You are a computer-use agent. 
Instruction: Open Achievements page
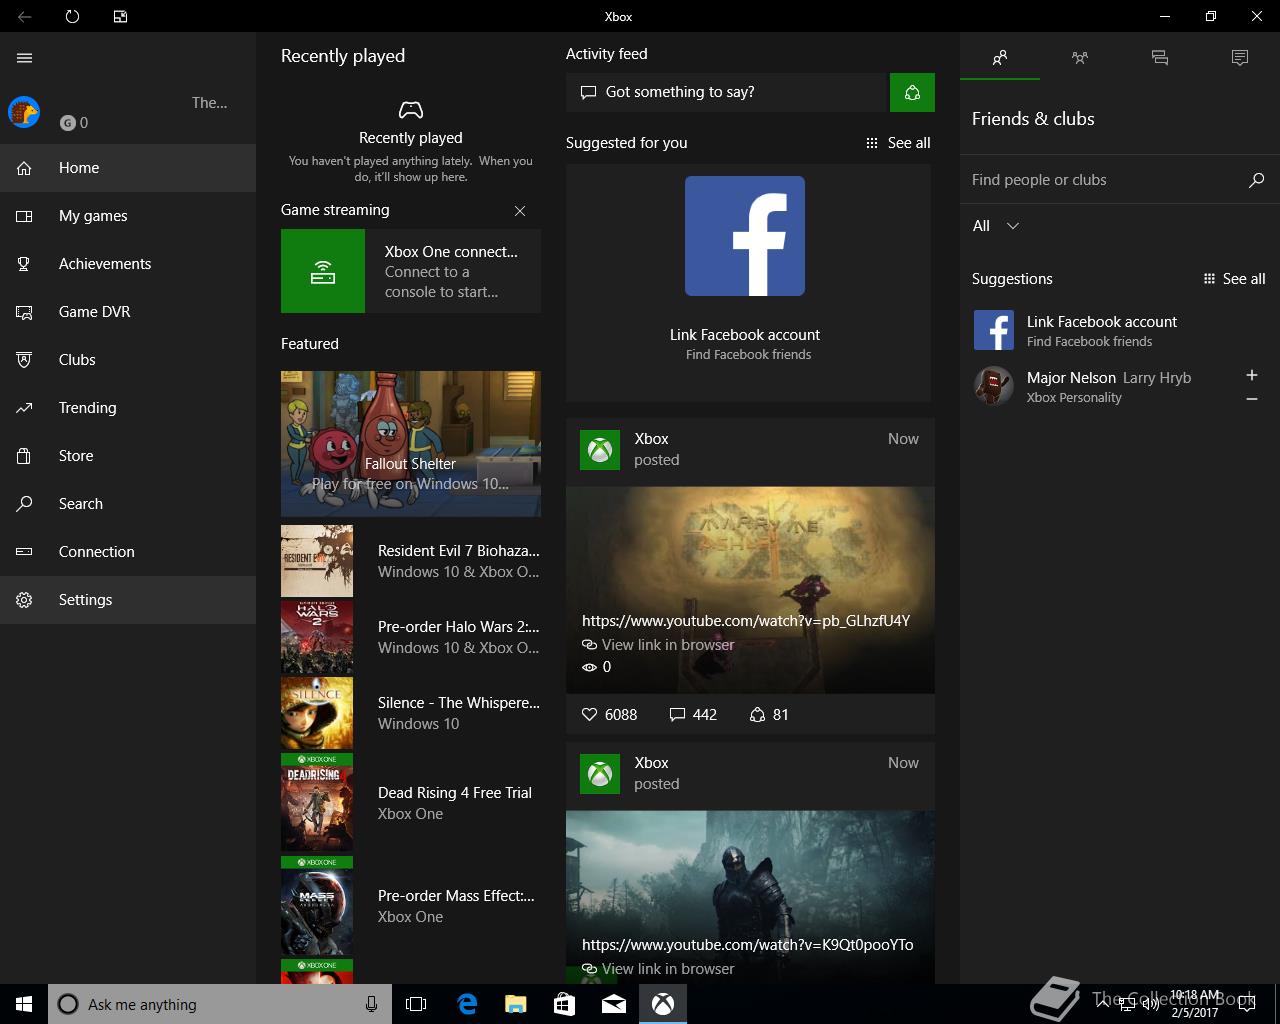[x=128, y=264]
